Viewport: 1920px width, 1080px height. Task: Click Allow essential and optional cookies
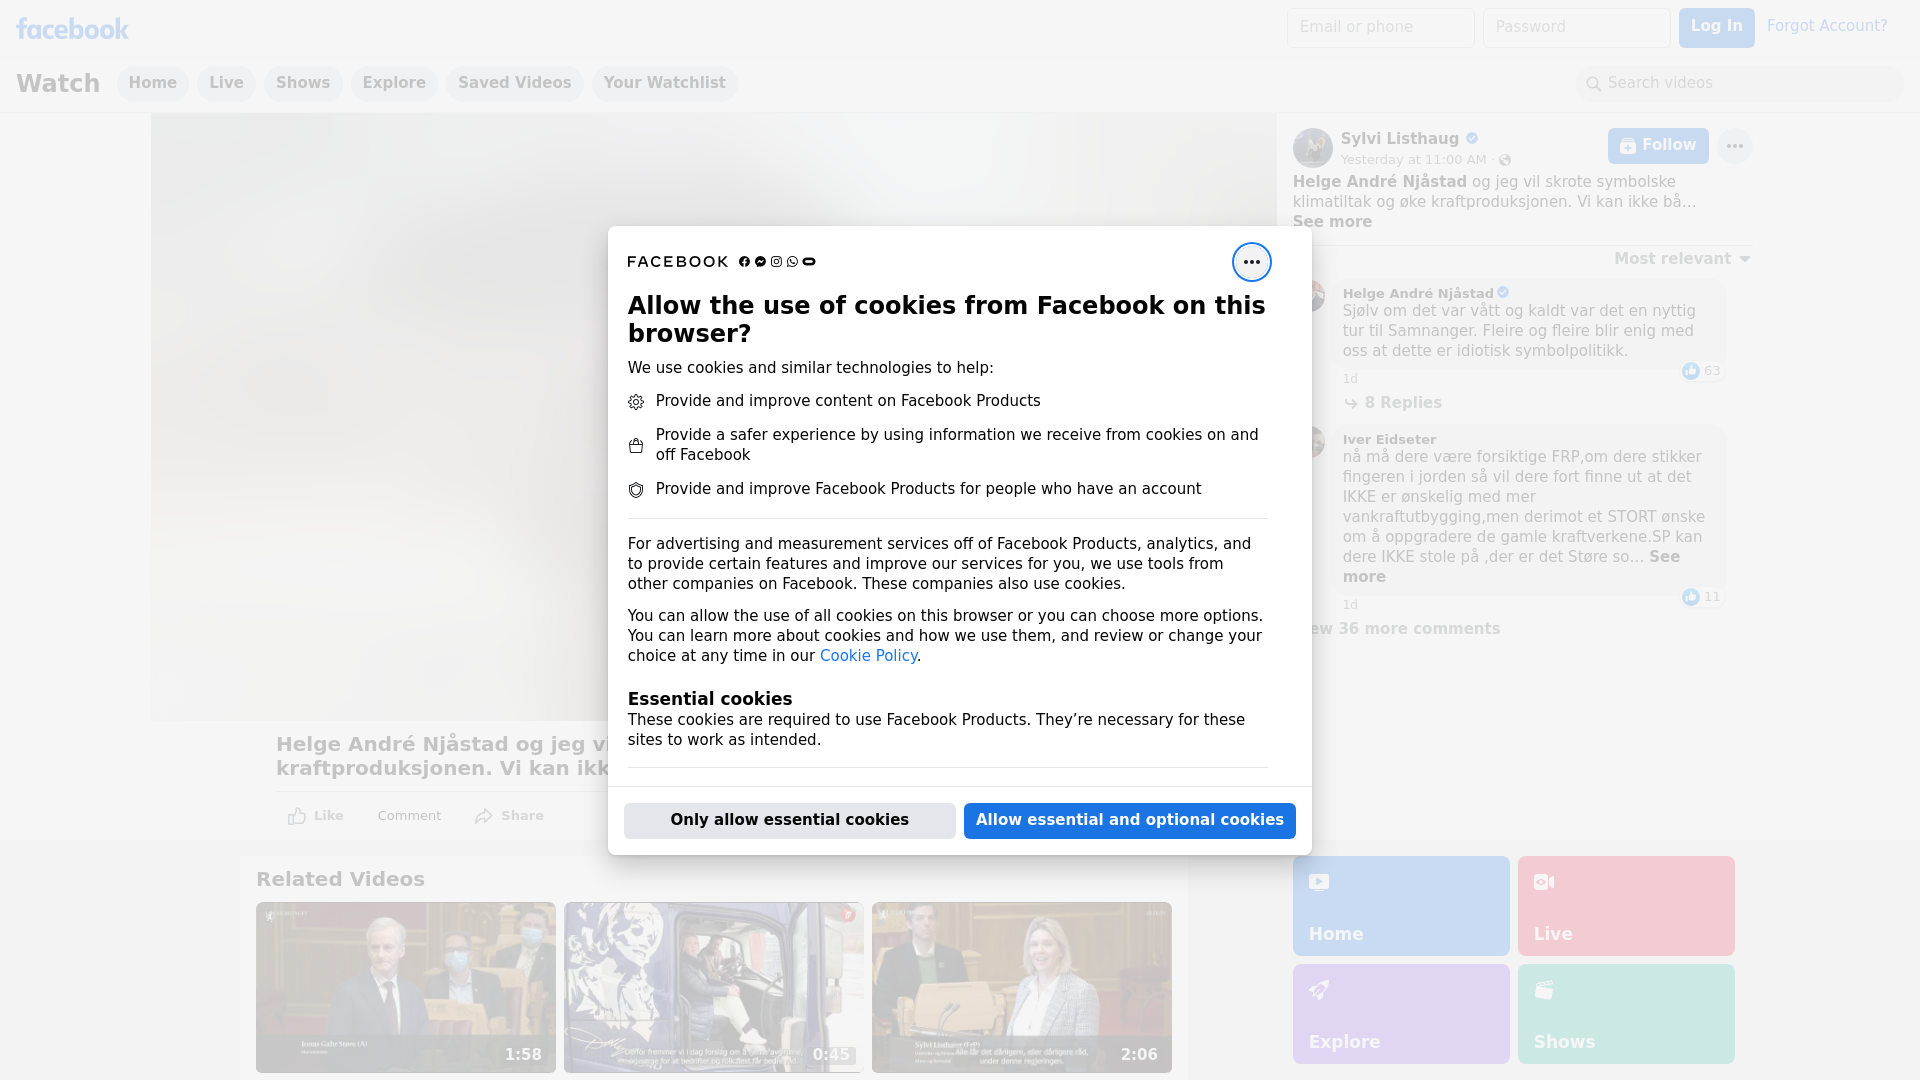click(1130, 821)
